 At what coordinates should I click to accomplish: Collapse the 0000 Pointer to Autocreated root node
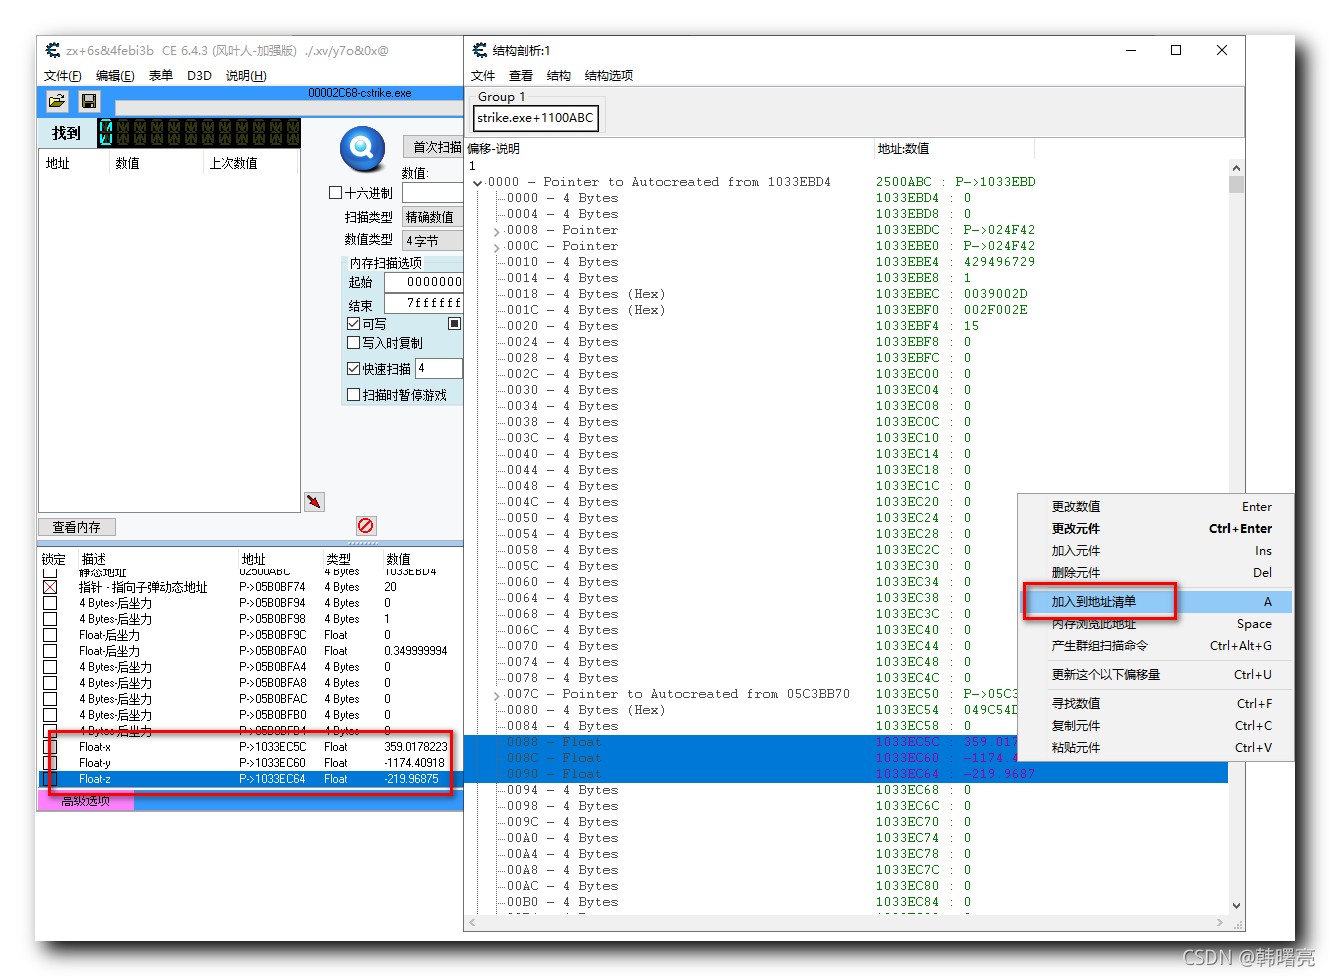coord(478,182)
